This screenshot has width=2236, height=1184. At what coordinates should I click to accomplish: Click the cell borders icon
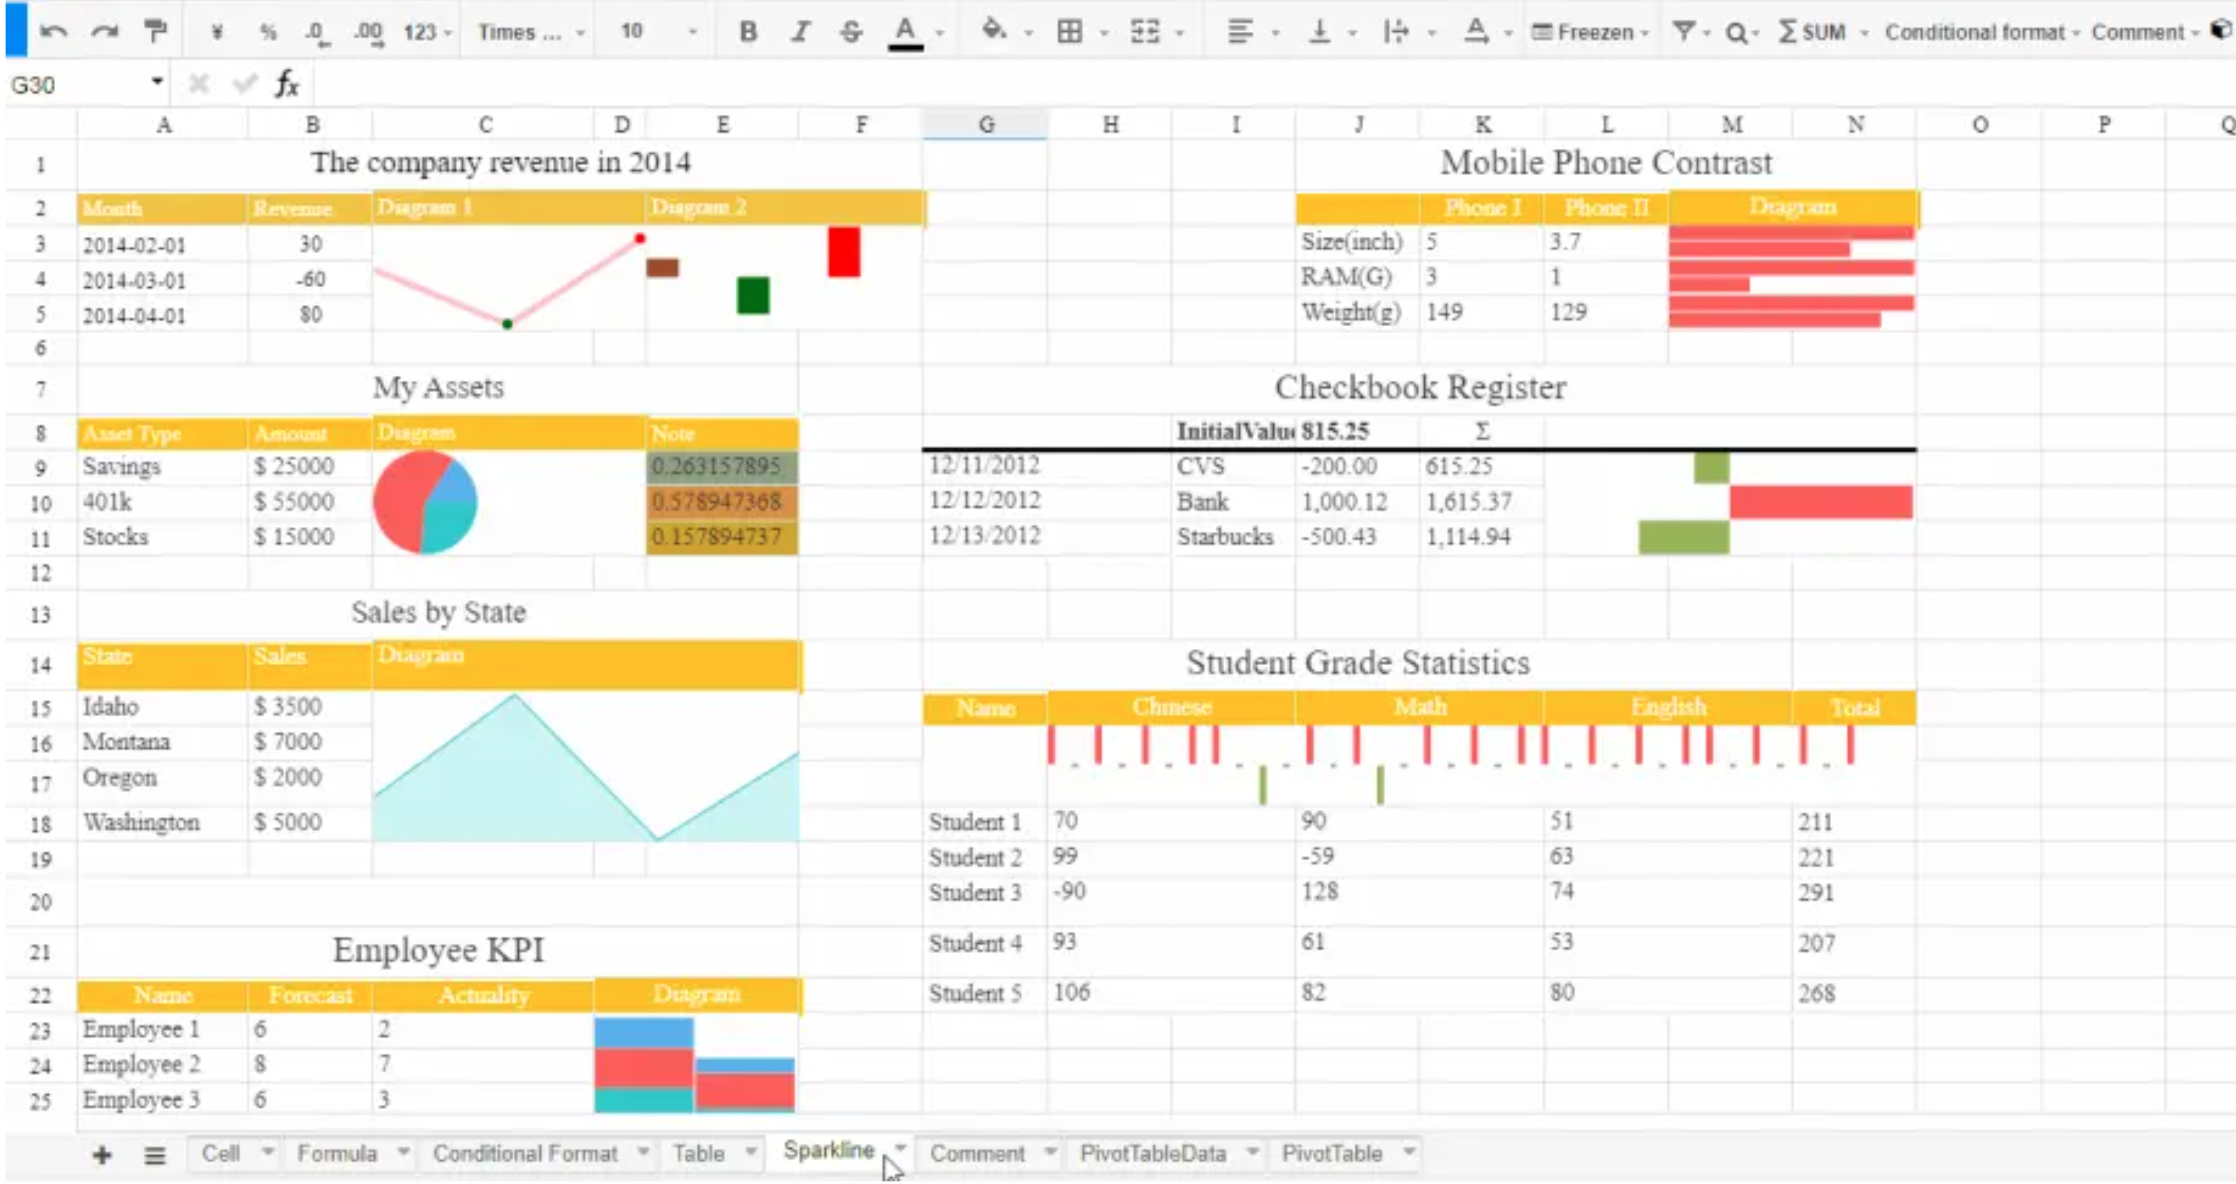[x=1069, y=32]
